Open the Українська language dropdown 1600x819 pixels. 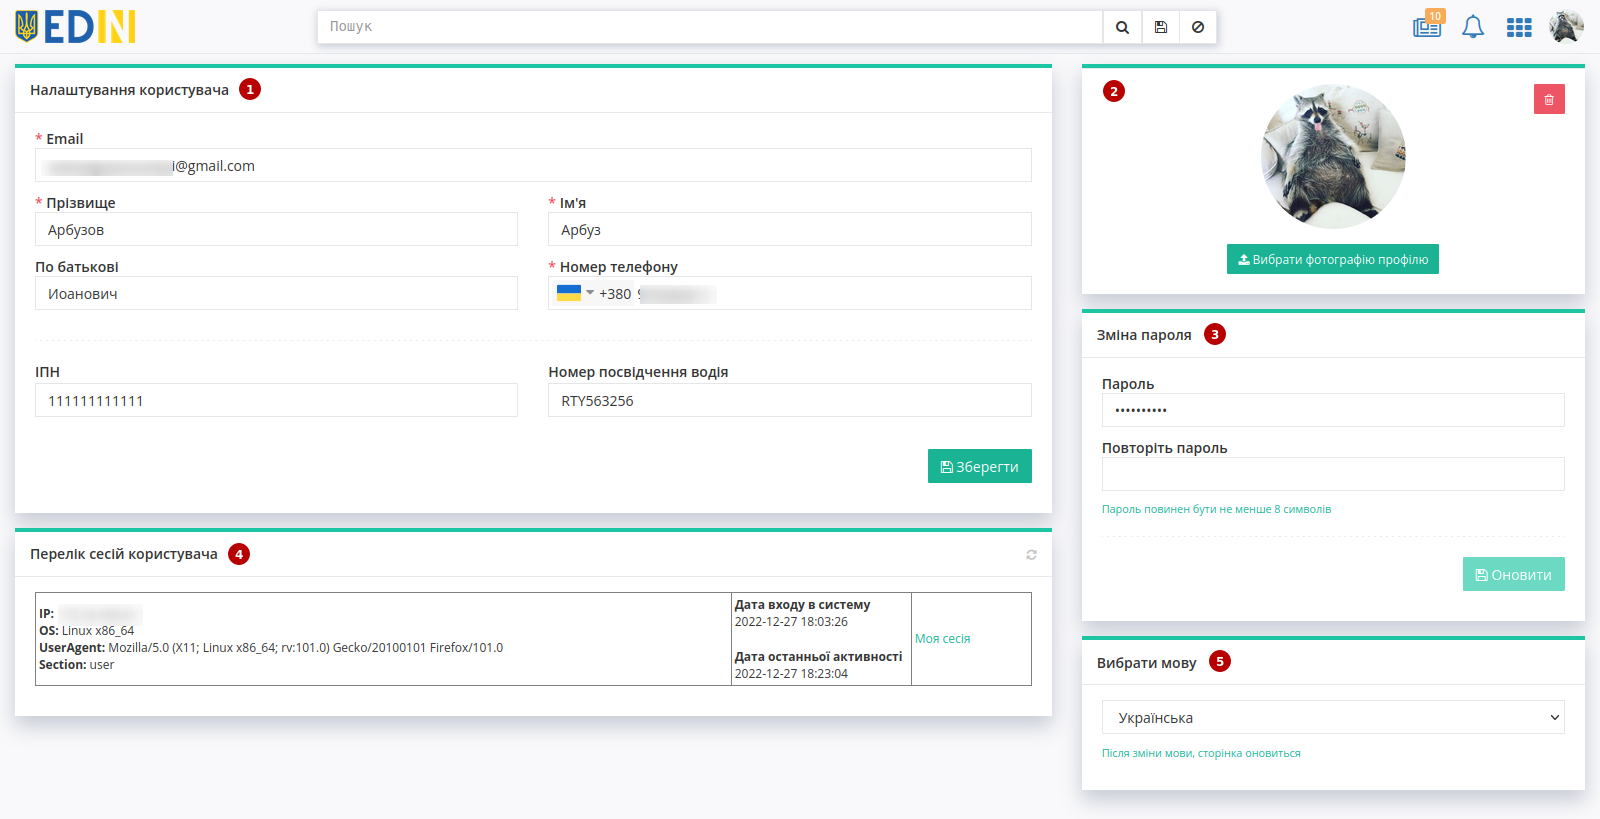point(1333,717)
